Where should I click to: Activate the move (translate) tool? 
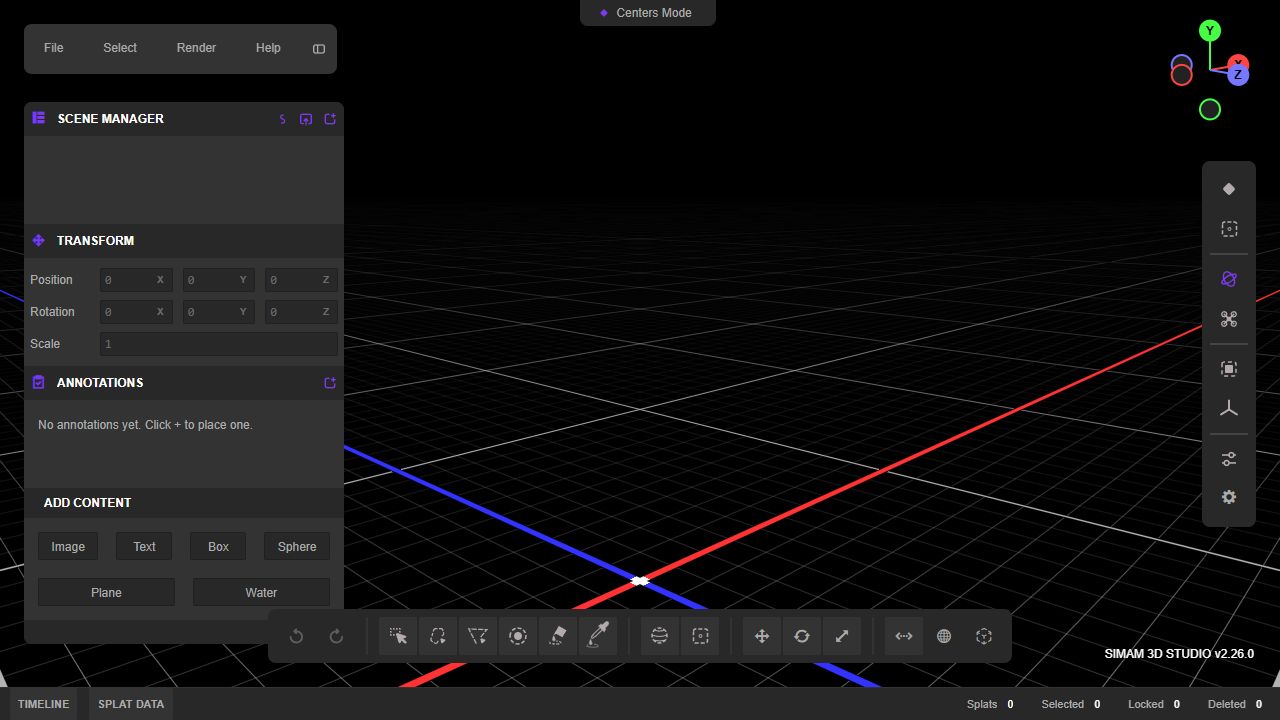click(762, 636)
